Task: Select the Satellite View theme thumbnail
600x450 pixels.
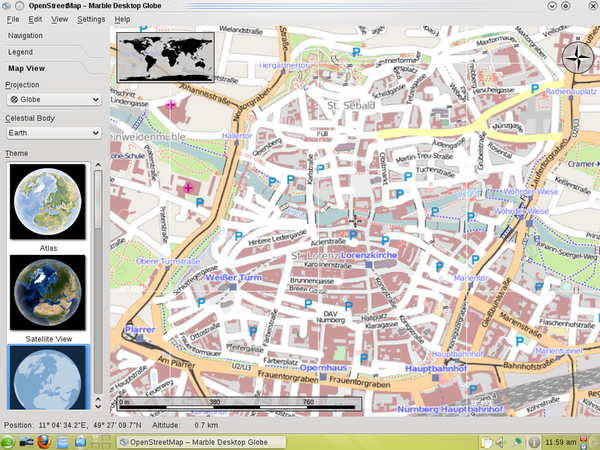Action: [48, 292]
